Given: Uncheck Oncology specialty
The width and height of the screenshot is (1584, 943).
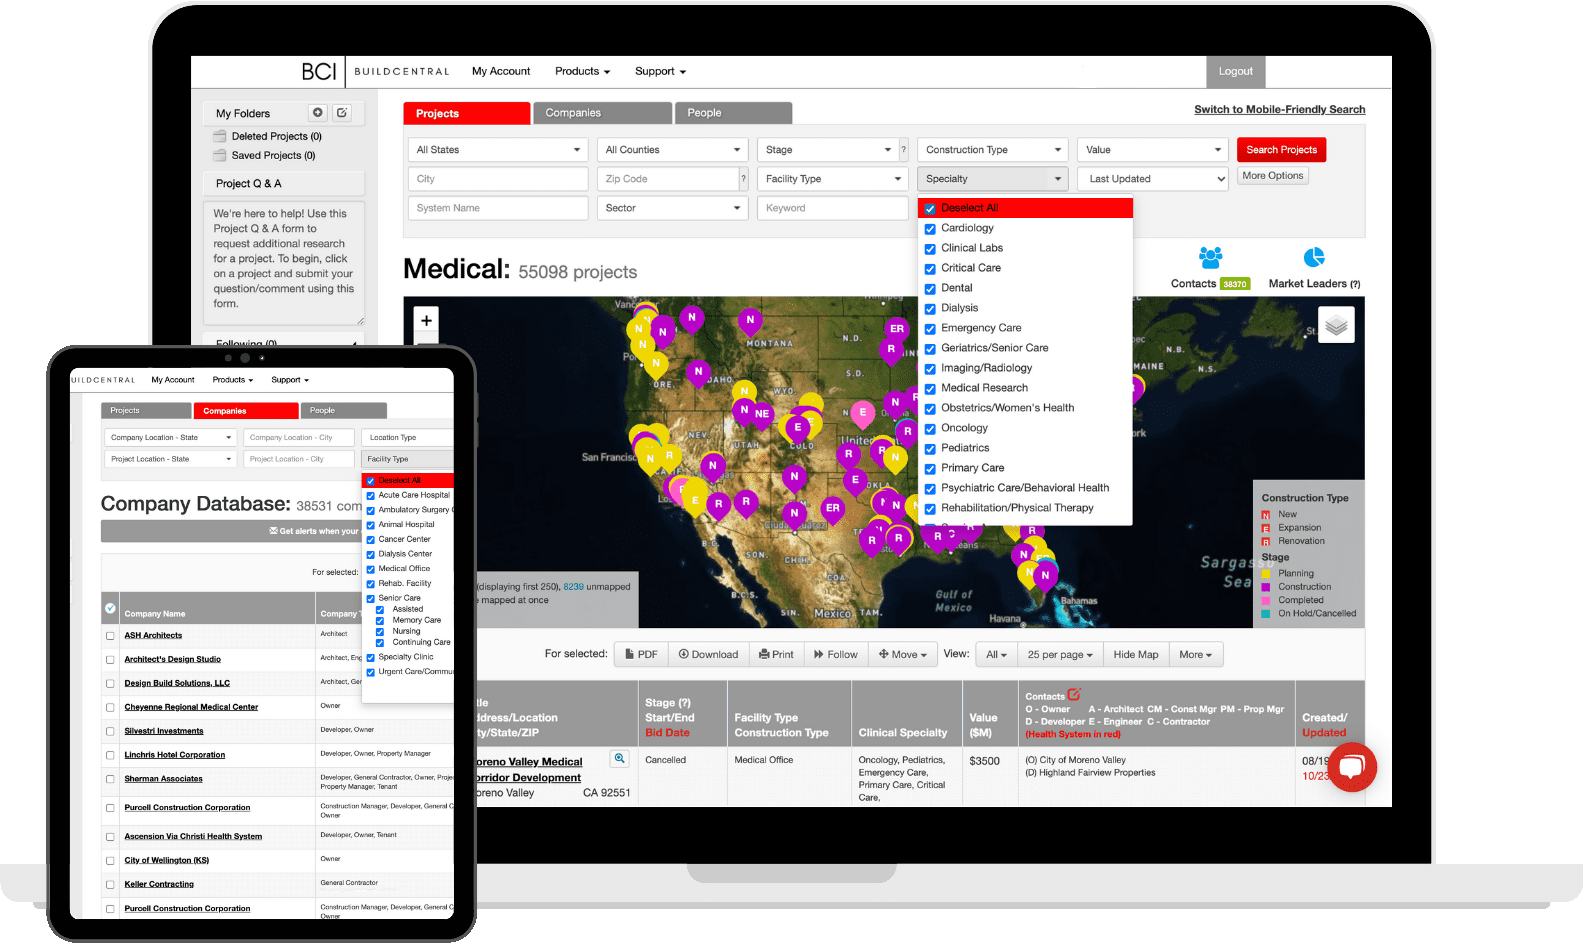Looking at the screenshot, I should (930, 429).
